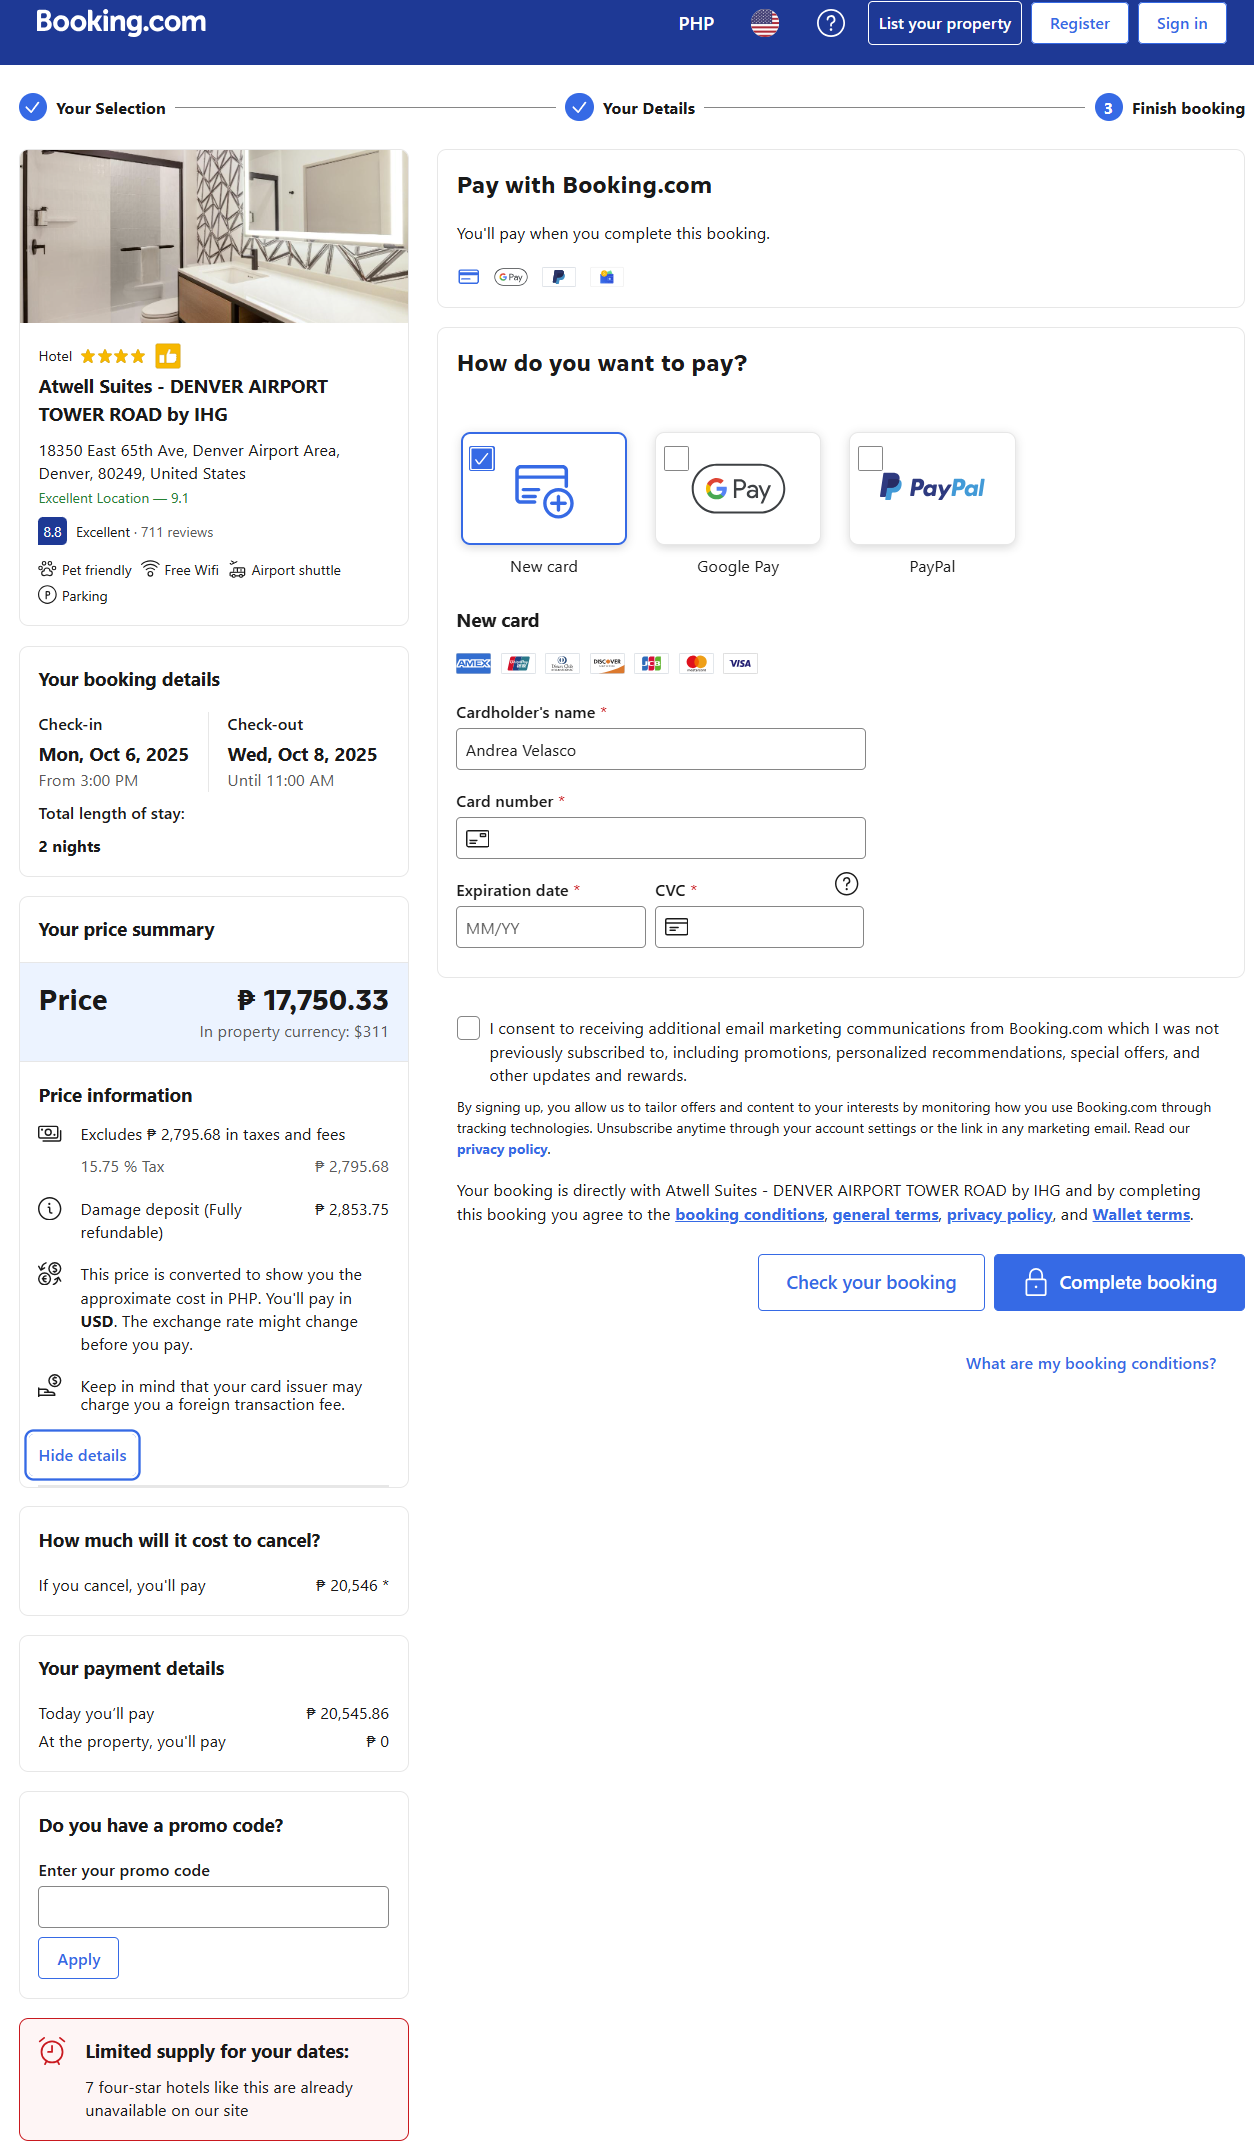
Task: Click the Visa card logo
Action: tap(740, 663)
